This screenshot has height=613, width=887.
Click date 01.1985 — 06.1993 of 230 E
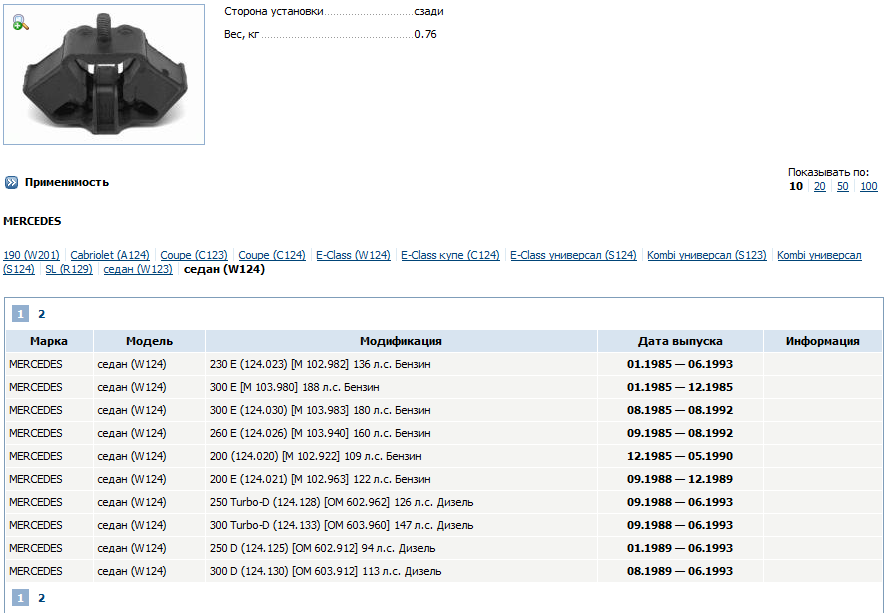pyautogui.click(x=680, y=364)
